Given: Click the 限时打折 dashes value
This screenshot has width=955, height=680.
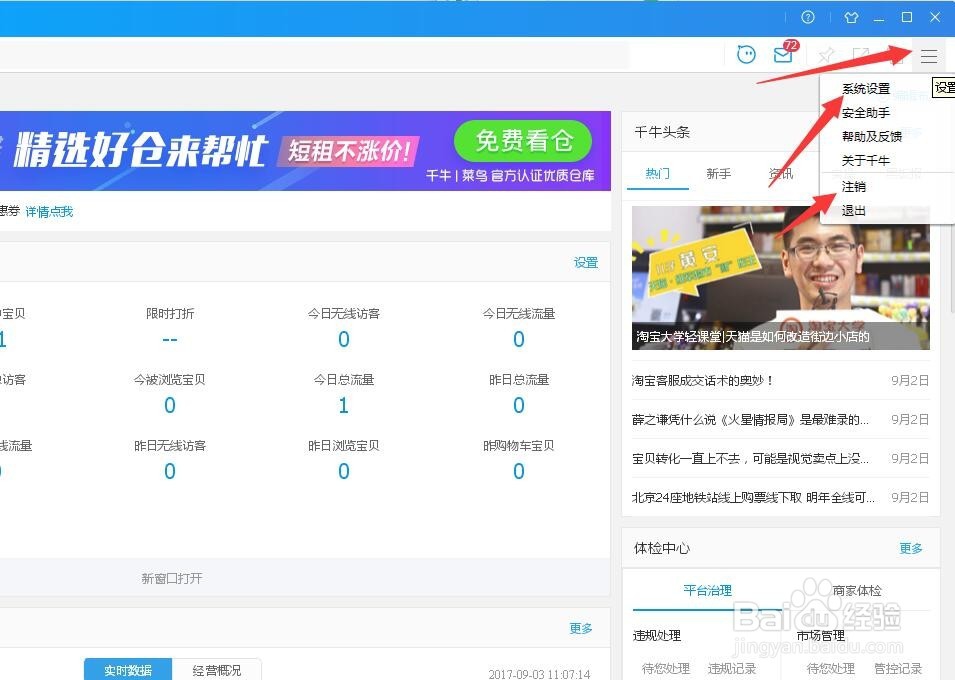Looking at the screenshot, I should (x=169, y=339).
